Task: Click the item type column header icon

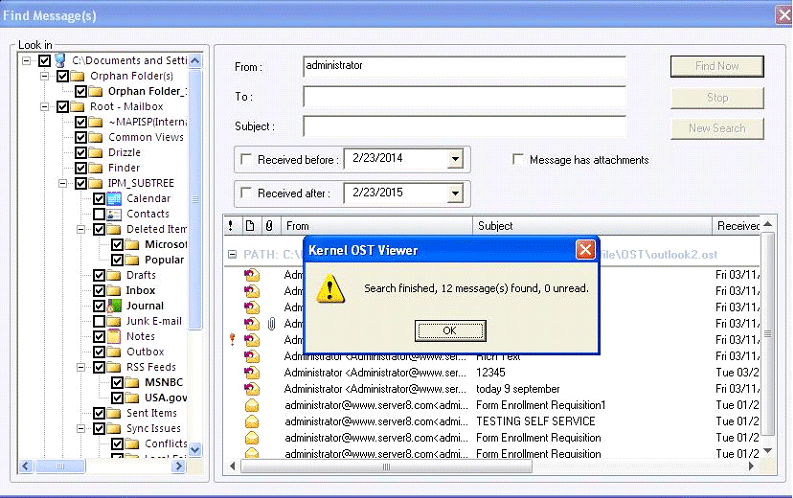Action: click(x=250, y=226)
